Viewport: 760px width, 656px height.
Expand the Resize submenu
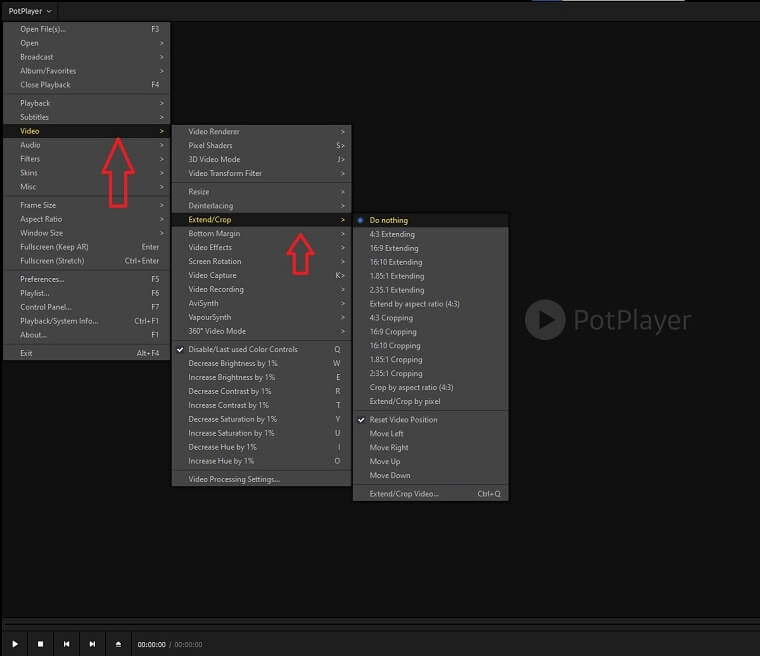(261, 192)
